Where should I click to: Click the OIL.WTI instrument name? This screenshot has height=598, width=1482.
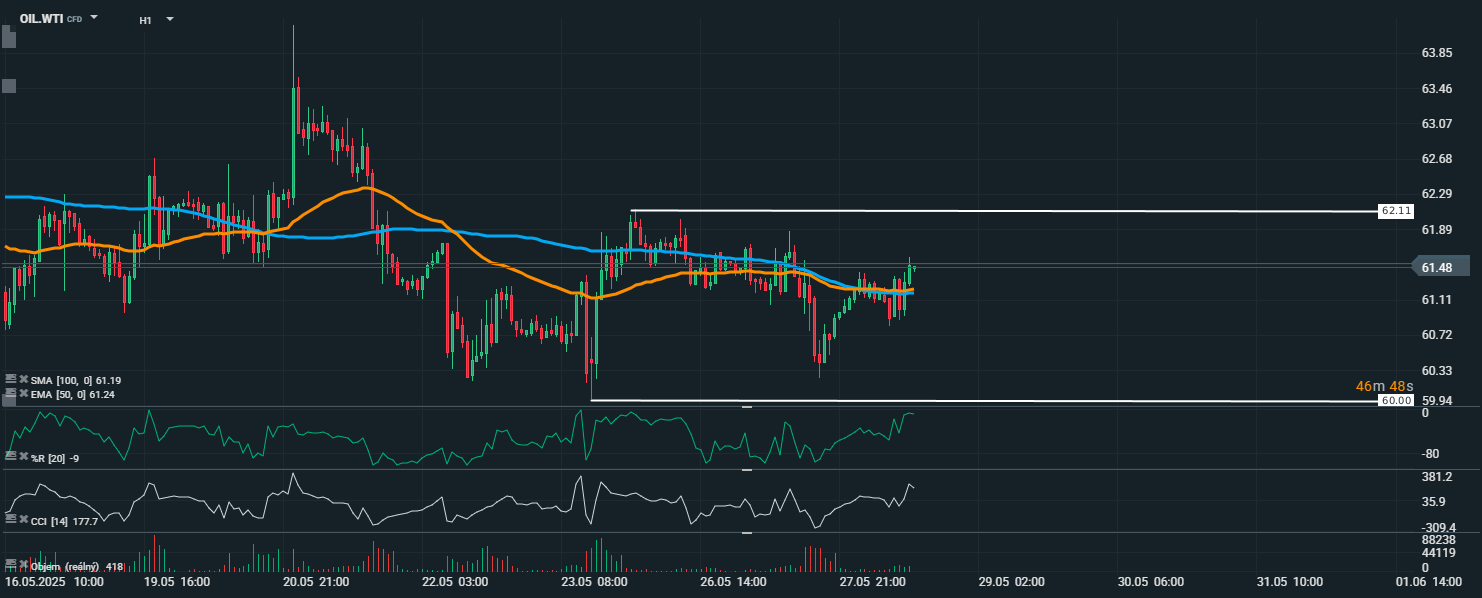coord(42,18)
